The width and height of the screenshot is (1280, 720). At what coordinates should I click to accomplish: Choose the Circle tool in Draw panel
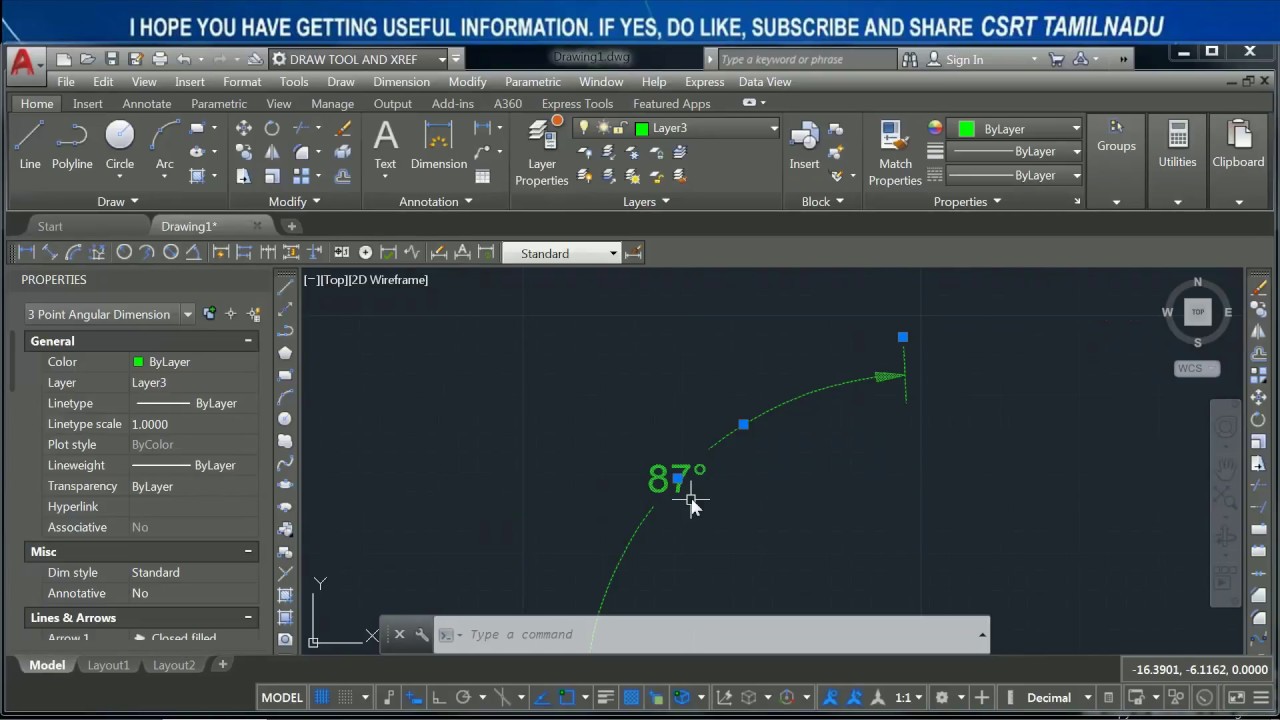click(x=120, y=145)
